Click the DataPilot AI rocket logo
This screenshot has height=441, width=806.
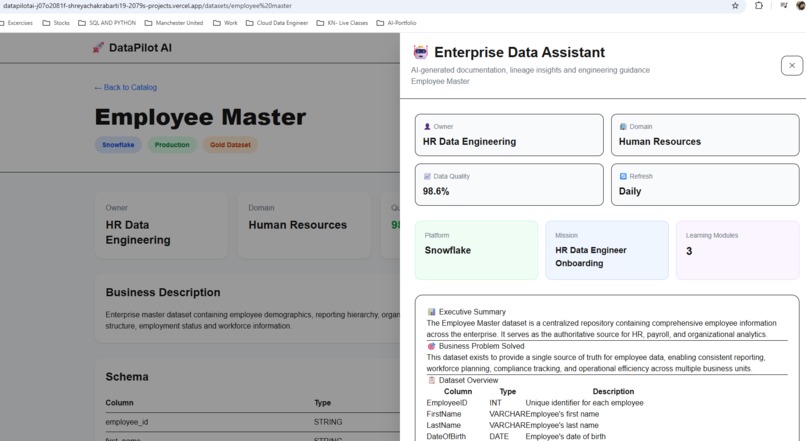pyautogui.click(x=98, y=48)
